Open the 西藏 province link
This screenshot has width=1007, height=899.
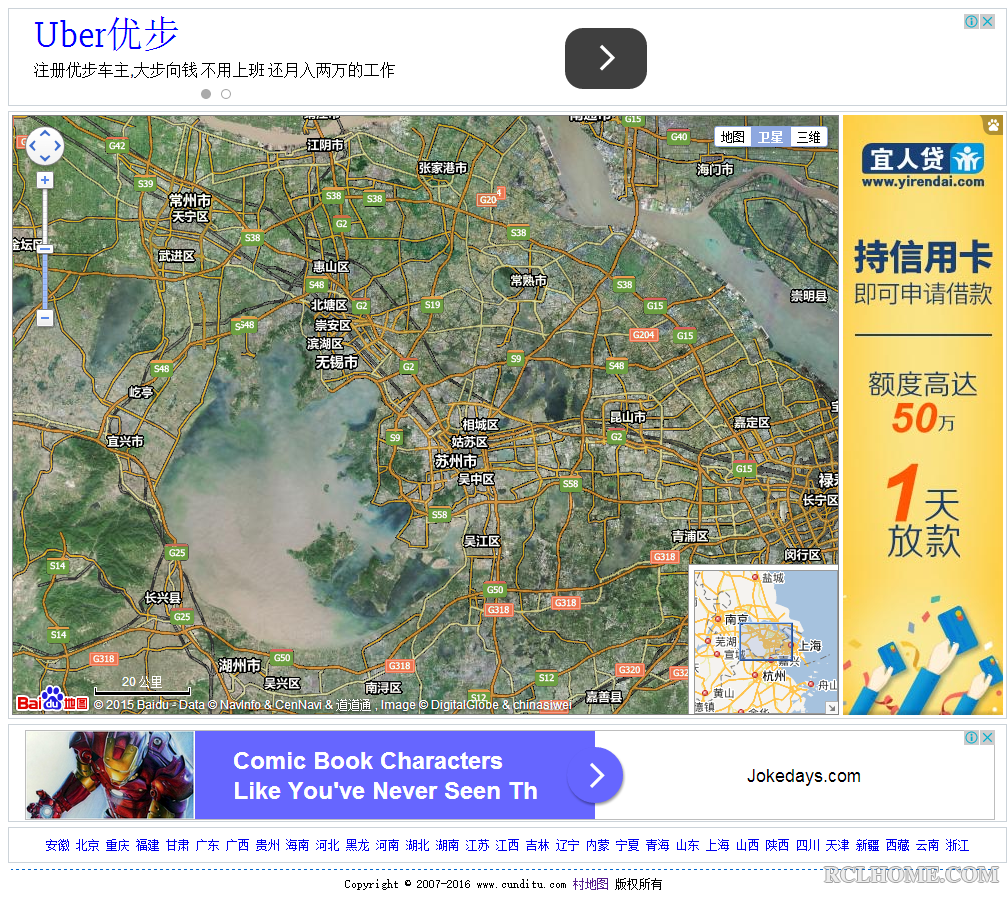click(x=897, y=845)
